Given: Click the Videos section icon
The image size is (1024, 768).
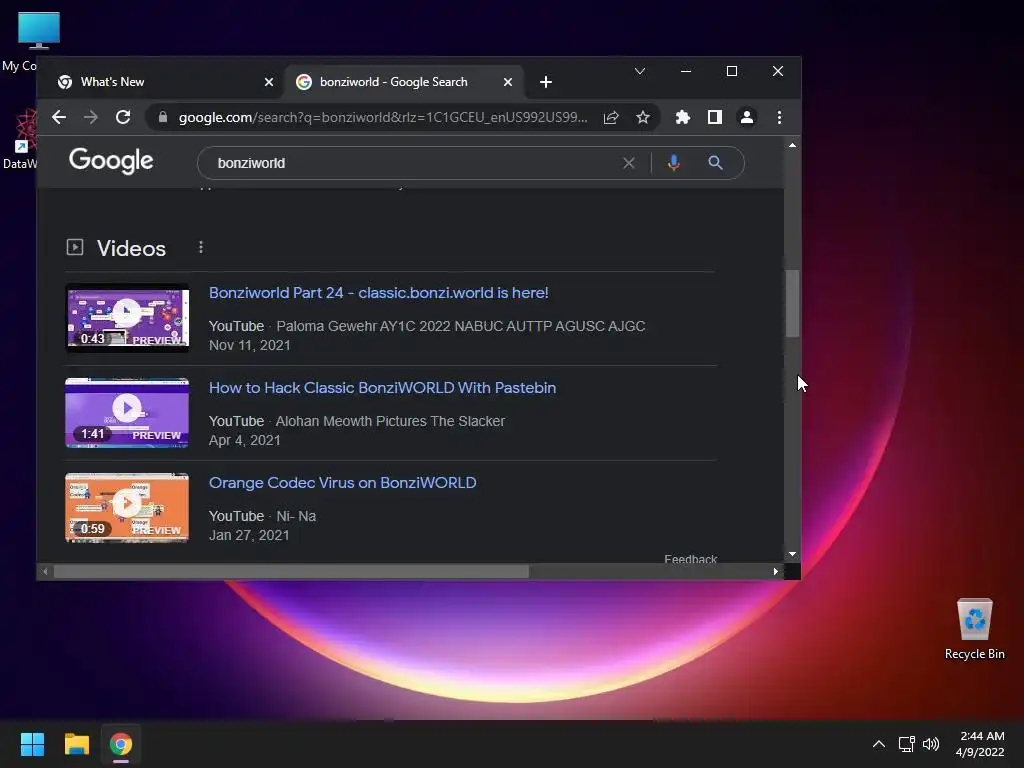Looking at the screenshot, I should click(74, 247).
